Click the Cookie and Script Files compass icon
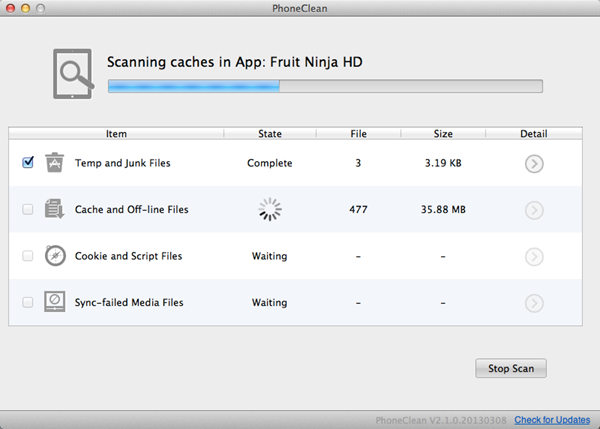Viewport: 600px width, 429px height. pos(55,256)
